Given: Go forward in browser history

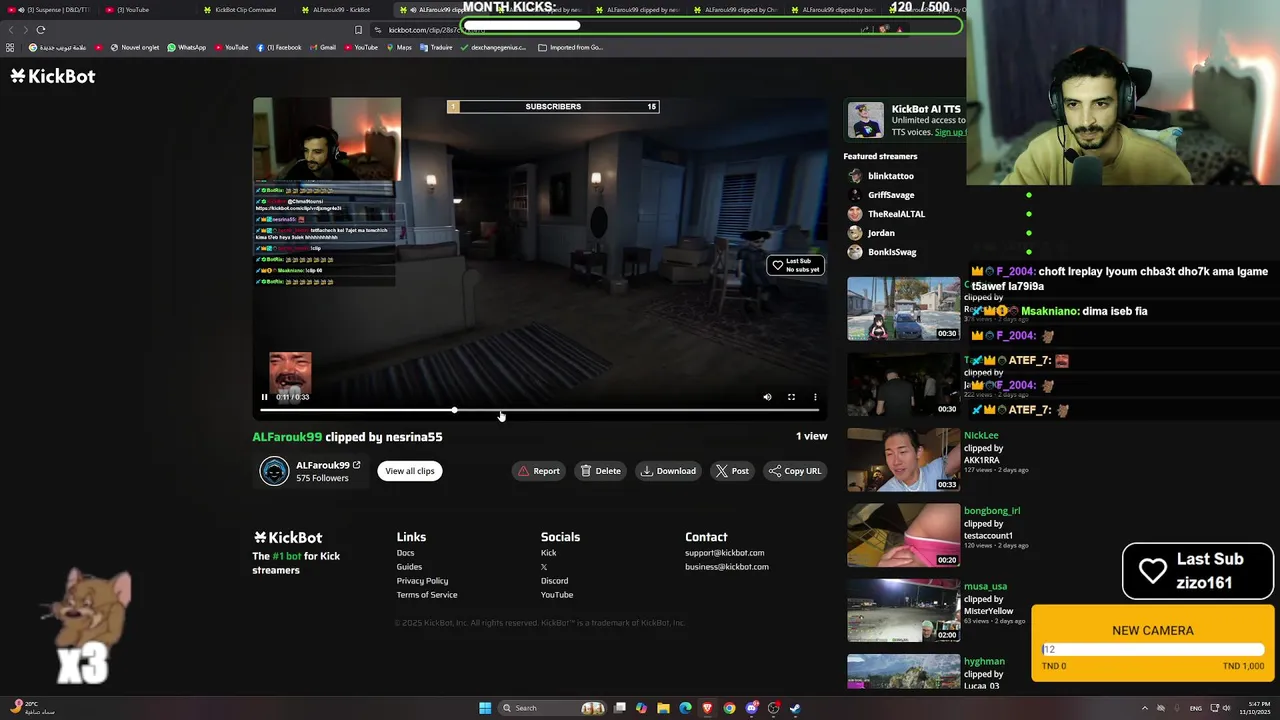Looking at the screenshot, I should point(26,30).
